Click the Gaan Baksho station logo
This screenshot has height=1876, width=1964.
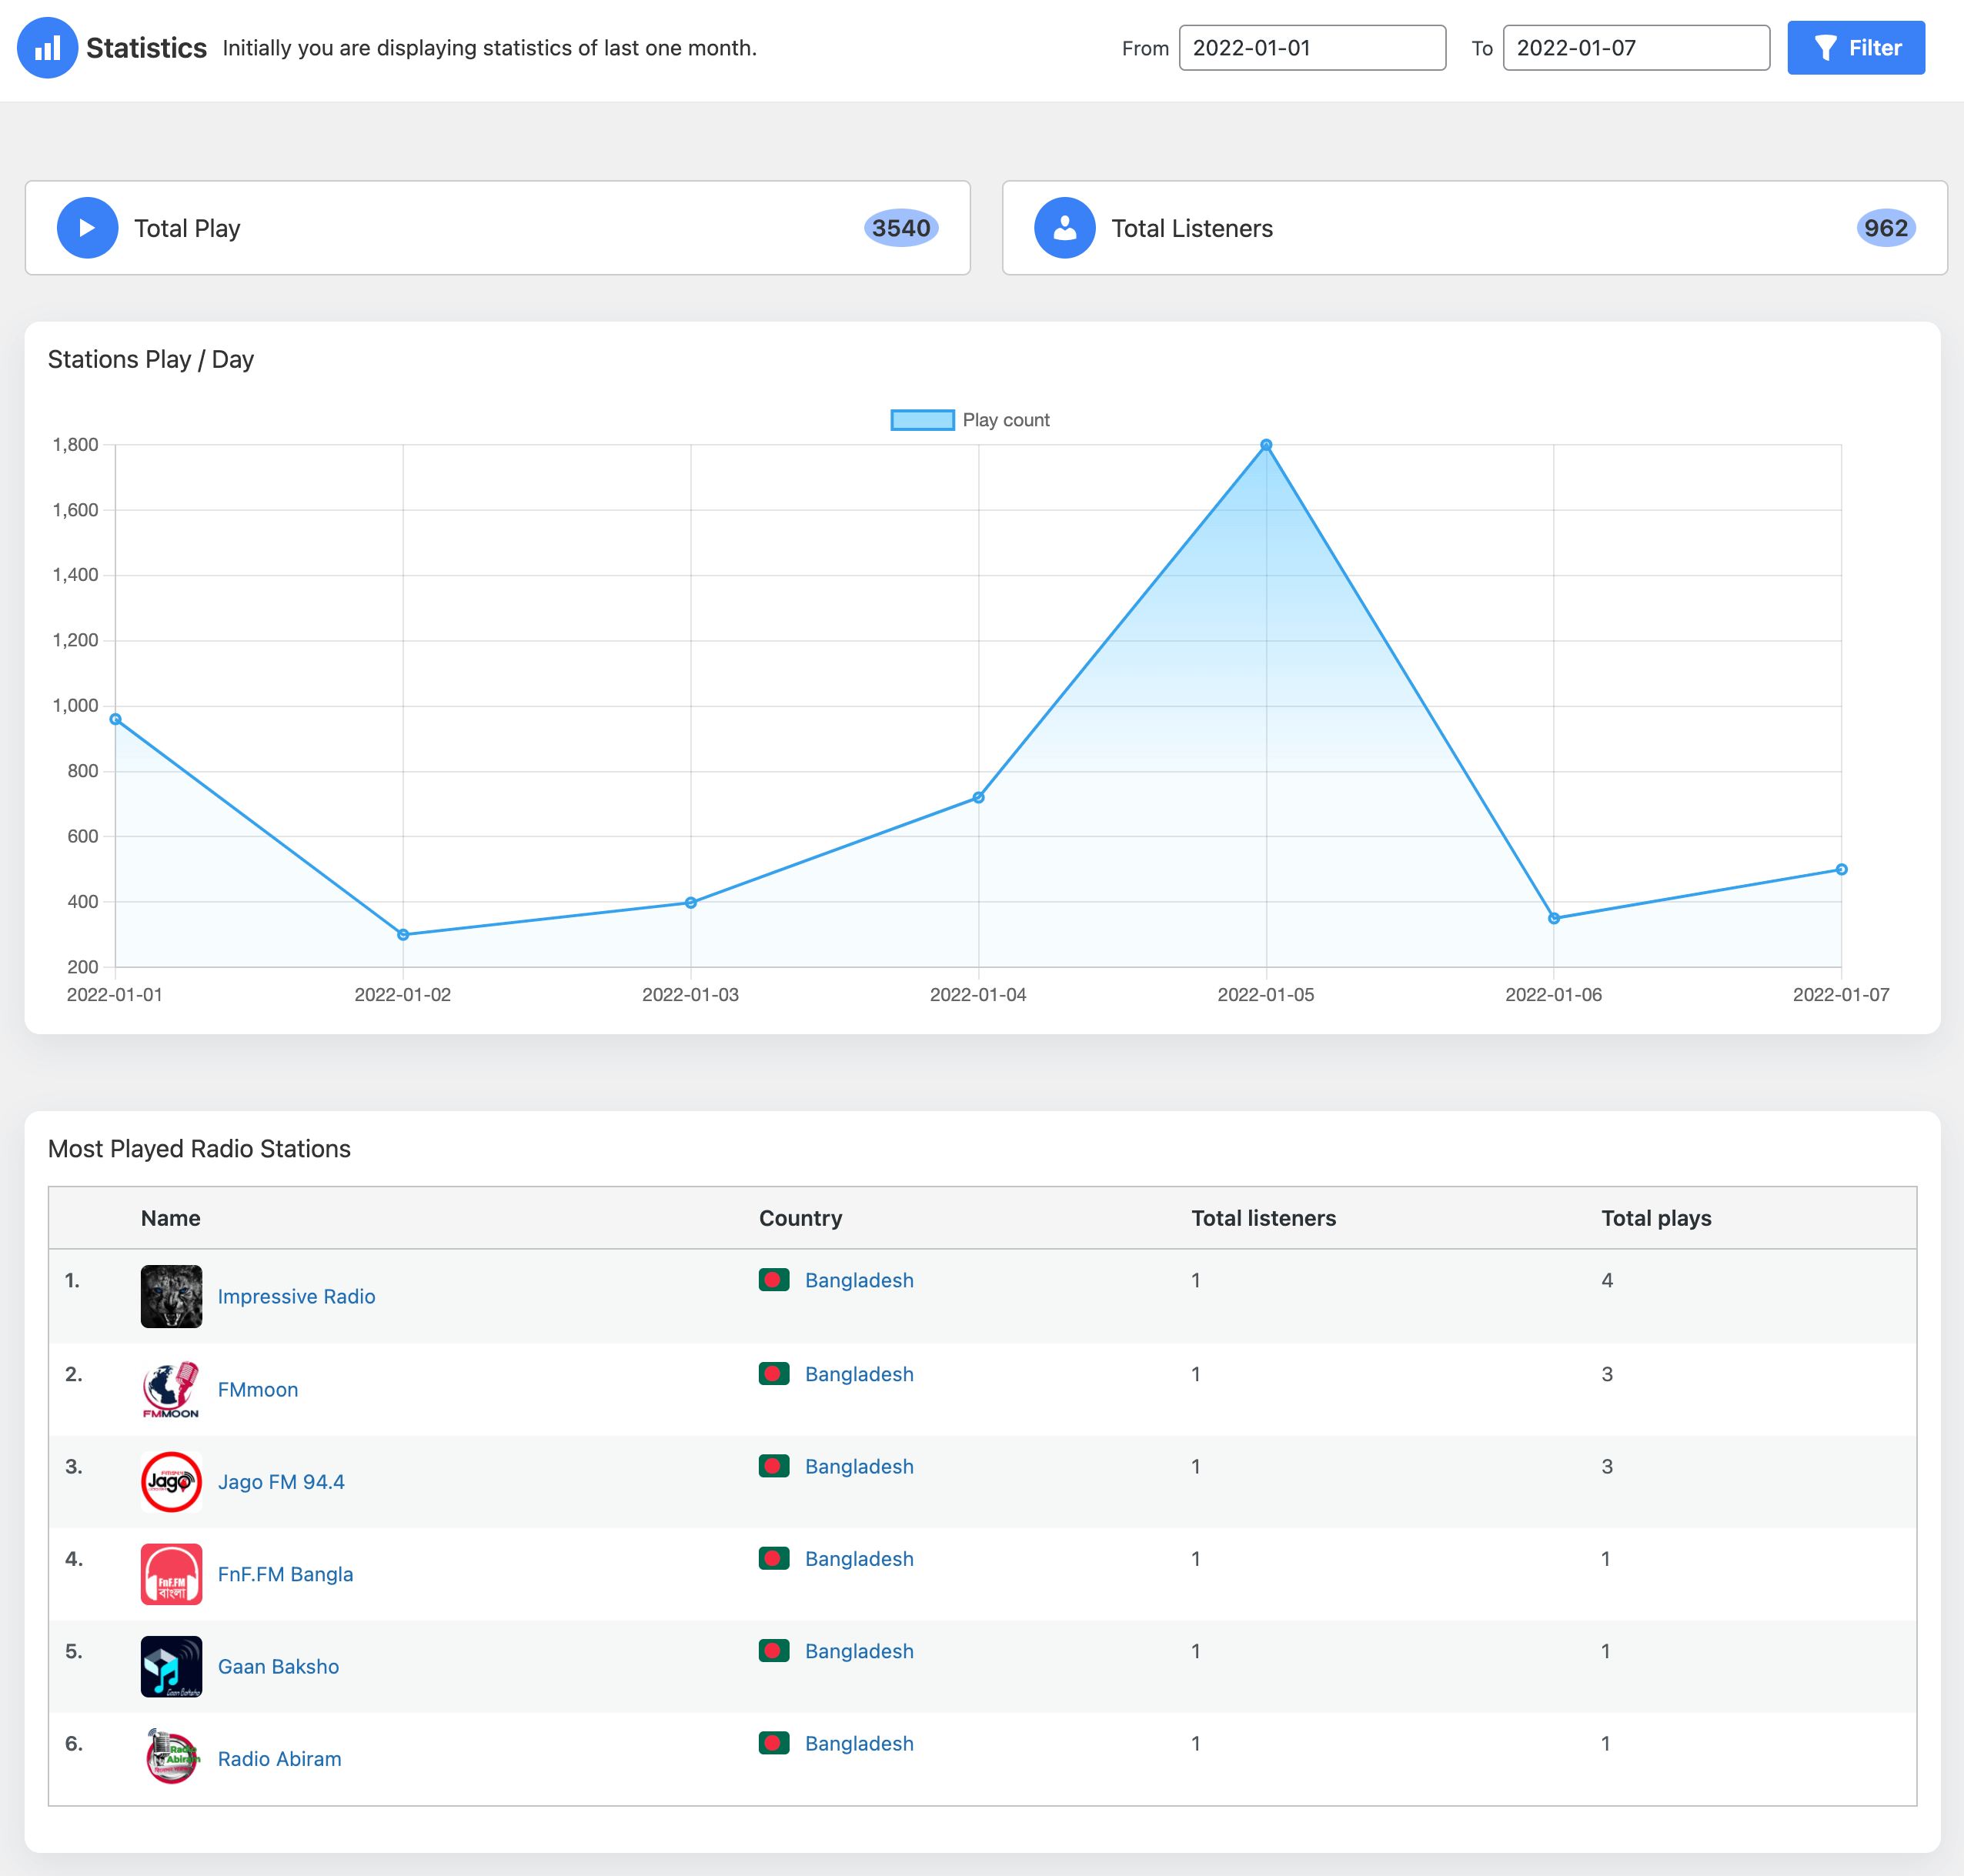coord(171,1666)
